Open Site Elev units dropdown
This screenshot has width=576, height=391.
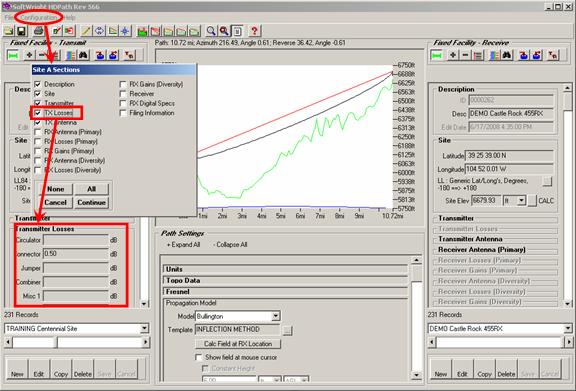point(521,201)
